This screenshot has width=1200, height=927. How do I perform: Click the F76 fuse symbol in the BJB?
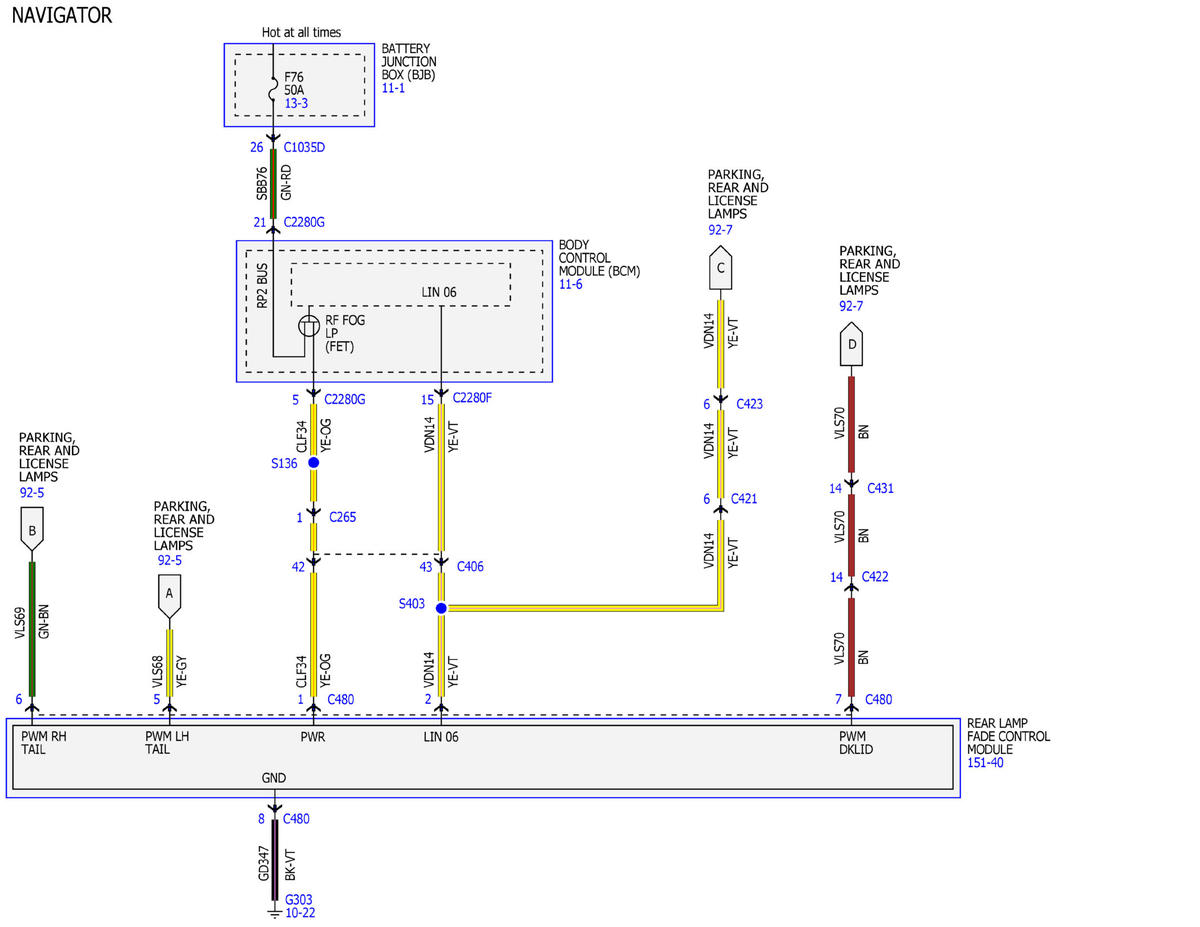tap(272, 88)
